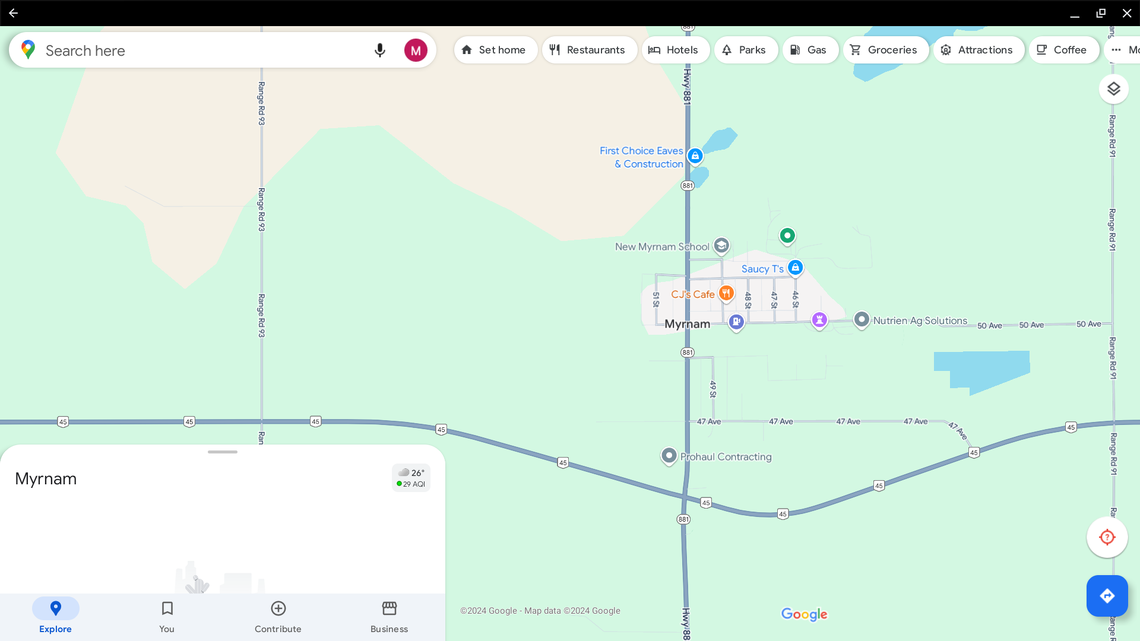This screenshot has width=1140, height=641.
Task: Select the CJ's Cafe restaurant pin
Action: (x=726, y=293)
